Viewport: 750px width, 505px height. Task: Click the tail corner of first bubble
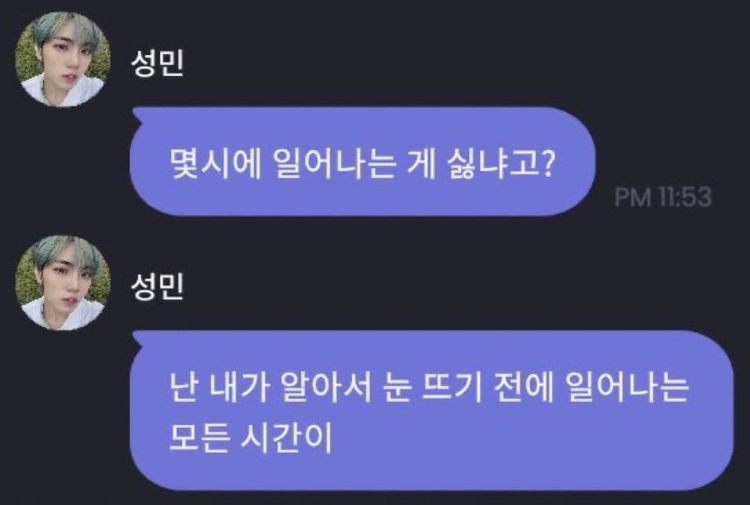click(x=137, y=113)
